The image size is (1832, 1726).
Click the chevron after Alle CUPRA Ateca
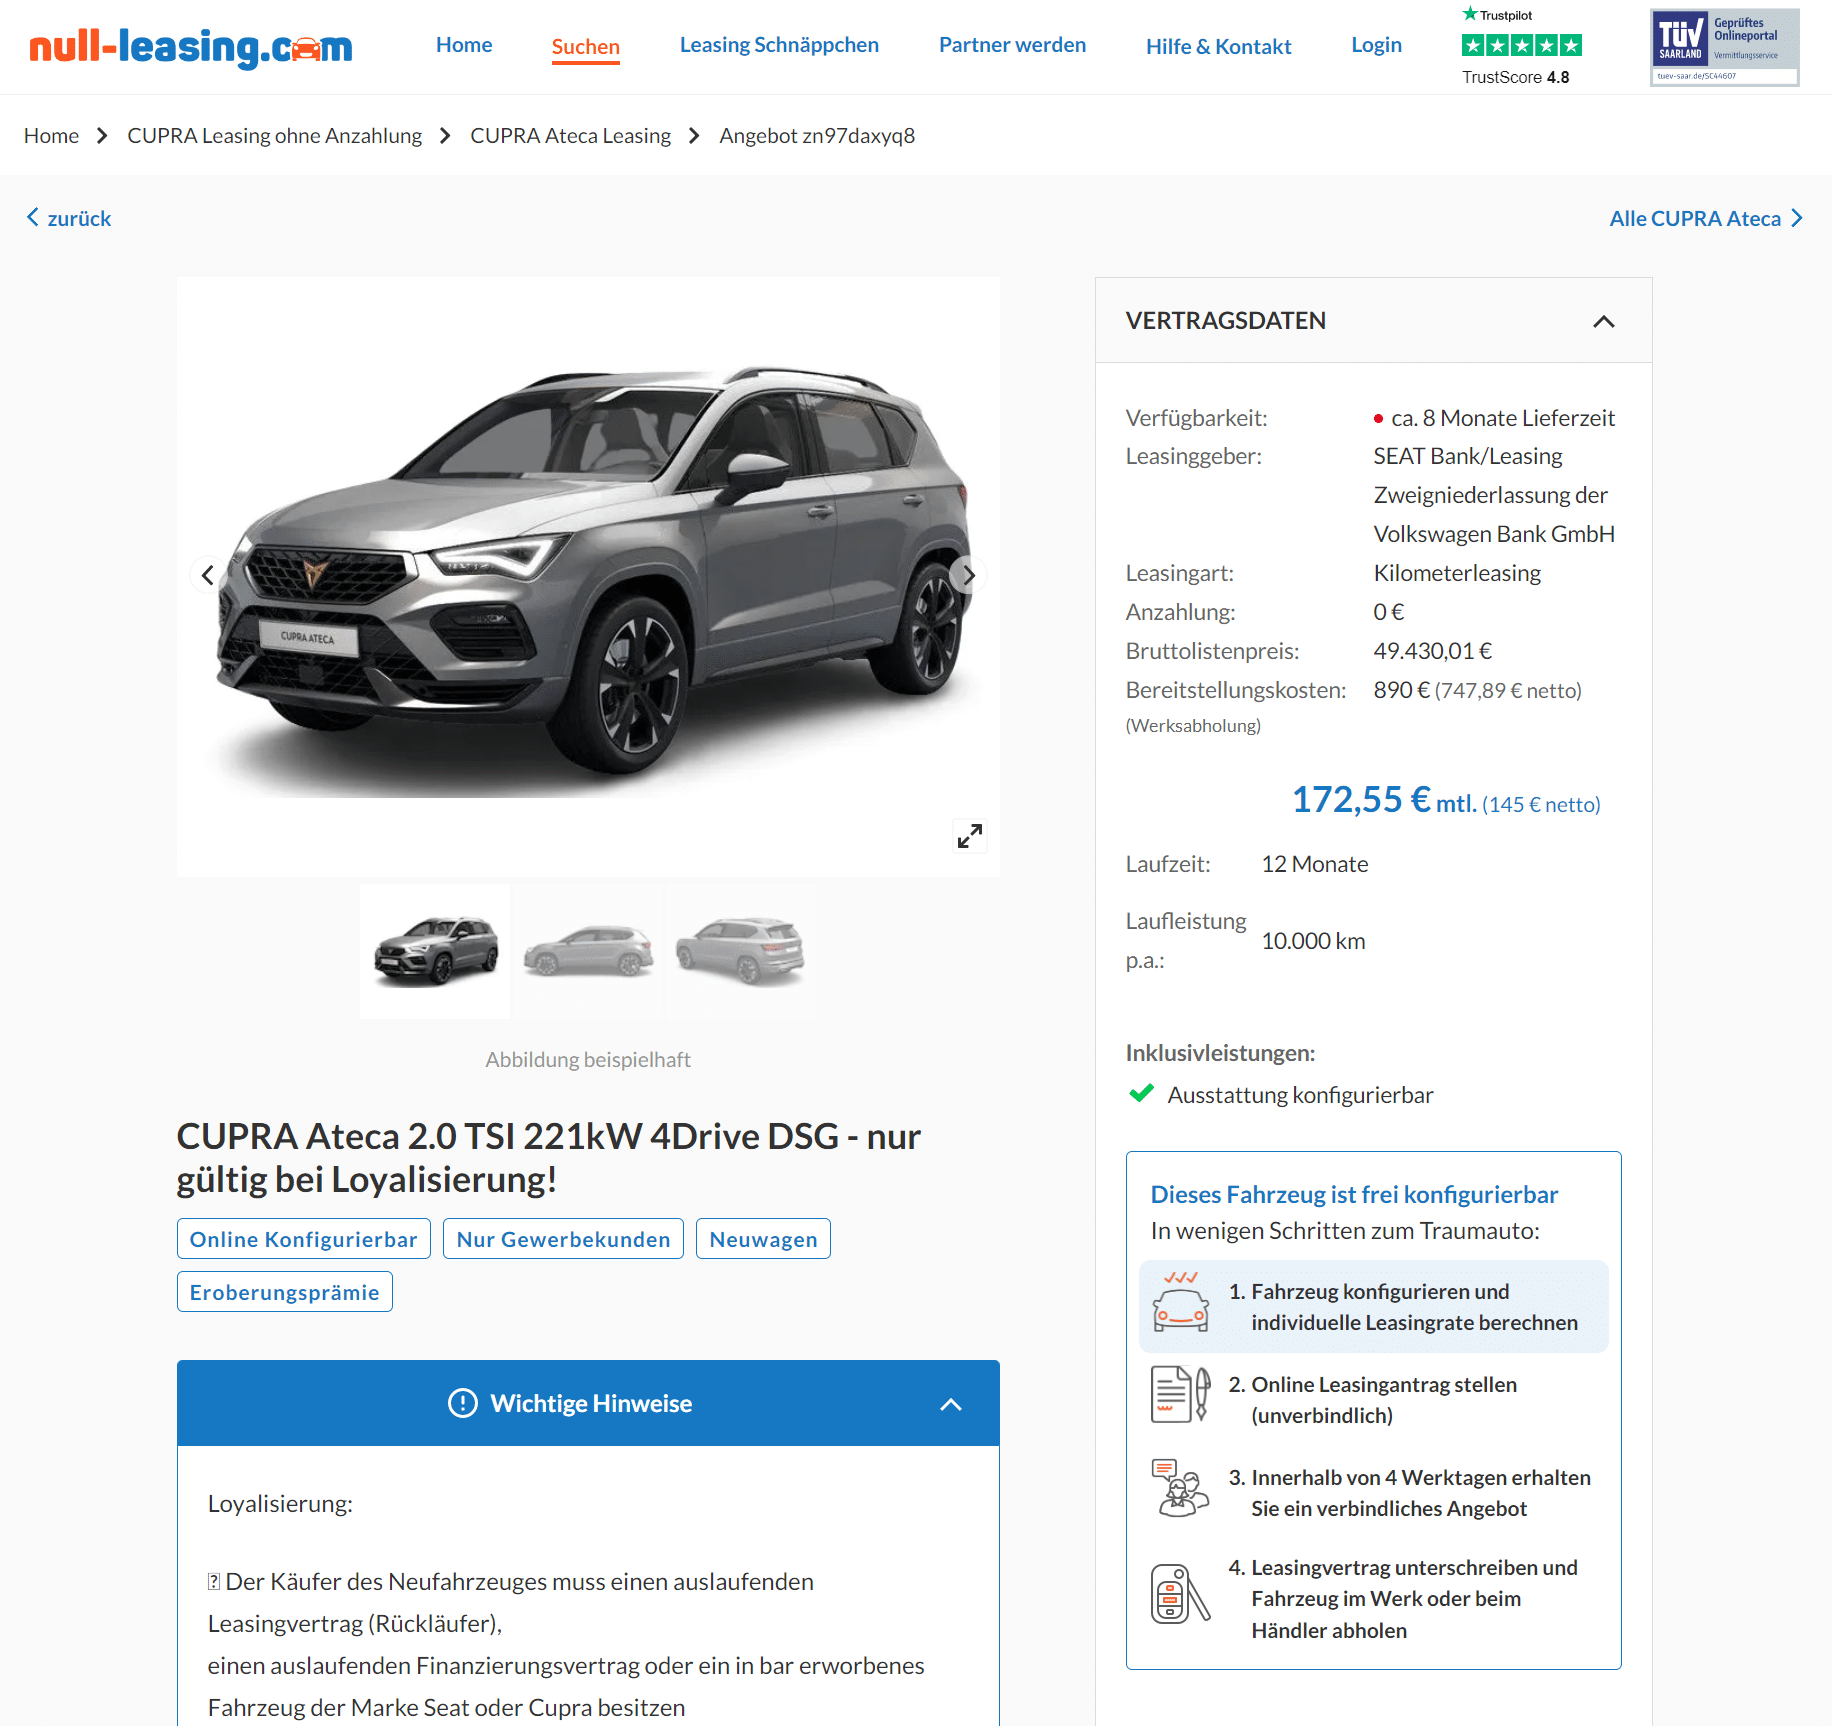pos(1797,217)
